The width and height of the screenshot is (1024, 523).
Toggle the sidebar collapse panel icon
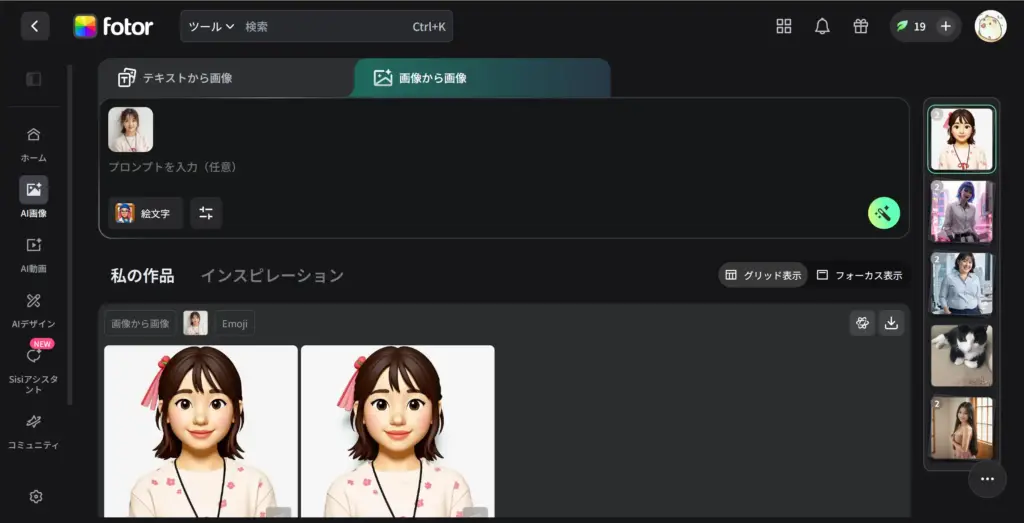click(34, 79)
